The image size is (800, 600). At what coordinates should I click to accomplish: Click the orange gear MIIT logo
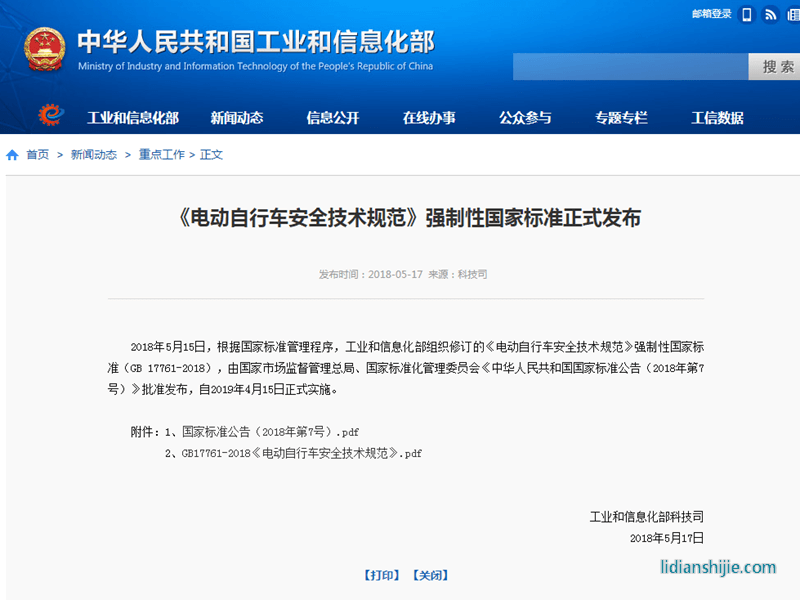click(x=49, y=116)
